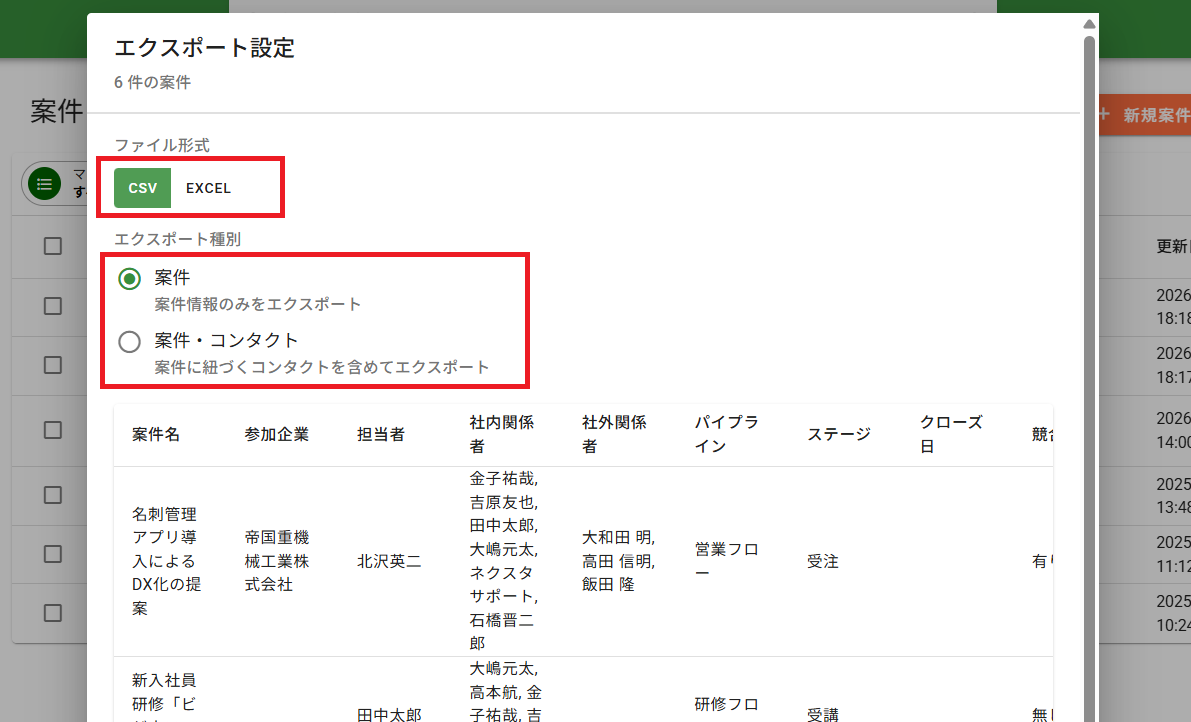The width and height of the screenshot is (1191, 722).
Task: Click the パイプライン column header
Action: pos(727,434)
